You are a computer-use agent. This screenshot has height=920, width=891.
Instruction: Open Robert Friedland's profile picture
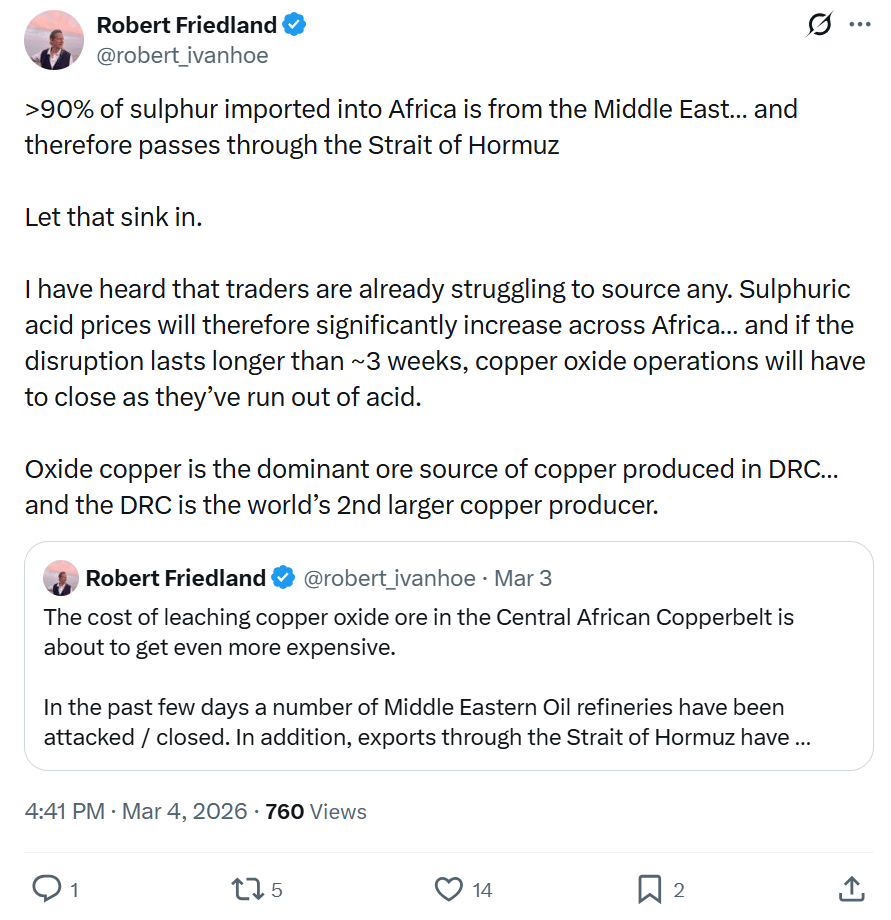(53, 40)
